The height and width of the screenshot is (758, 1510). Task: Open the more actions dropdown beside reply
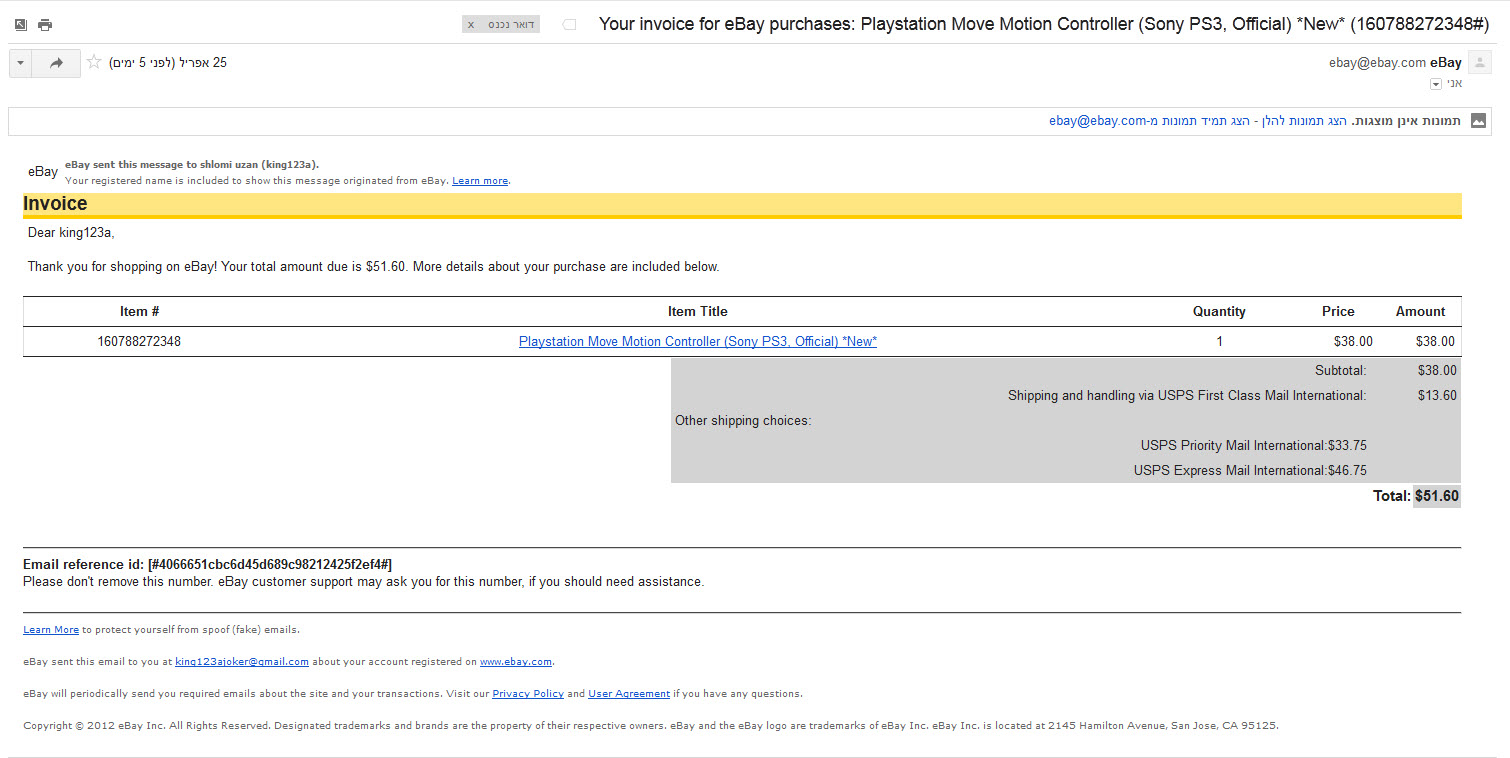[20, 63]
